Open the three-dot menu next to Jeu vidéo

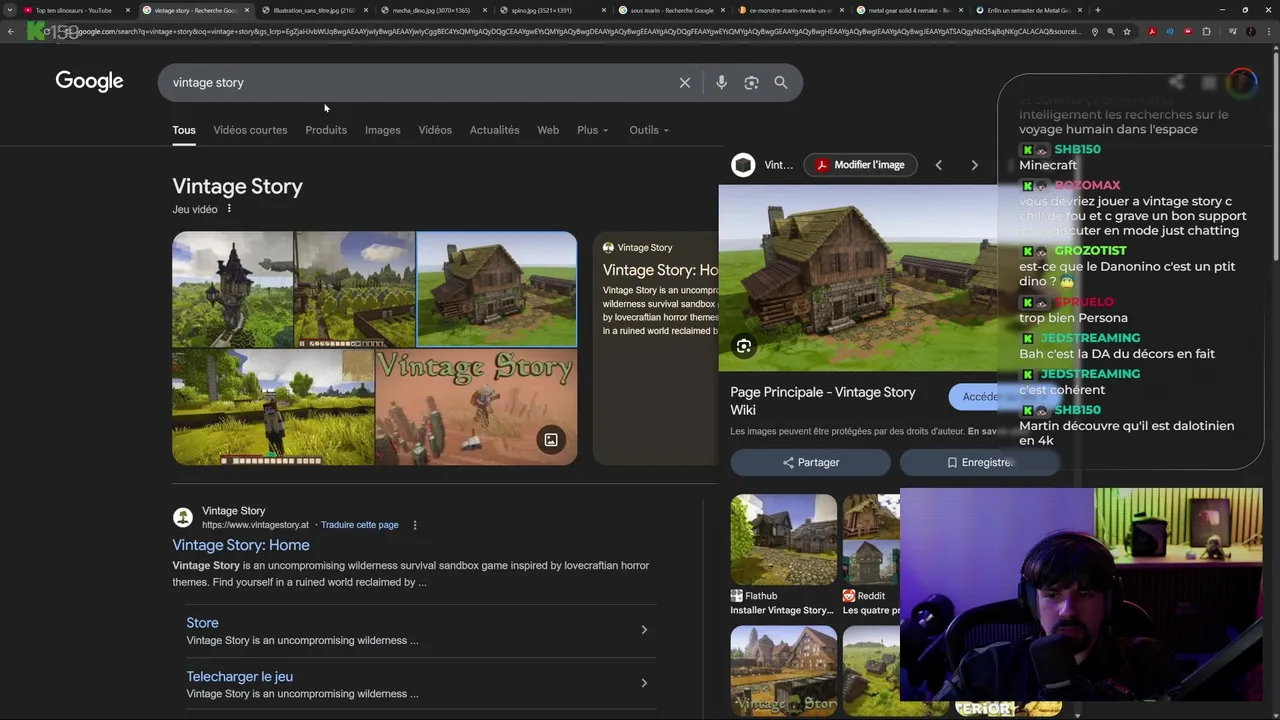click(x=229, y=209)
